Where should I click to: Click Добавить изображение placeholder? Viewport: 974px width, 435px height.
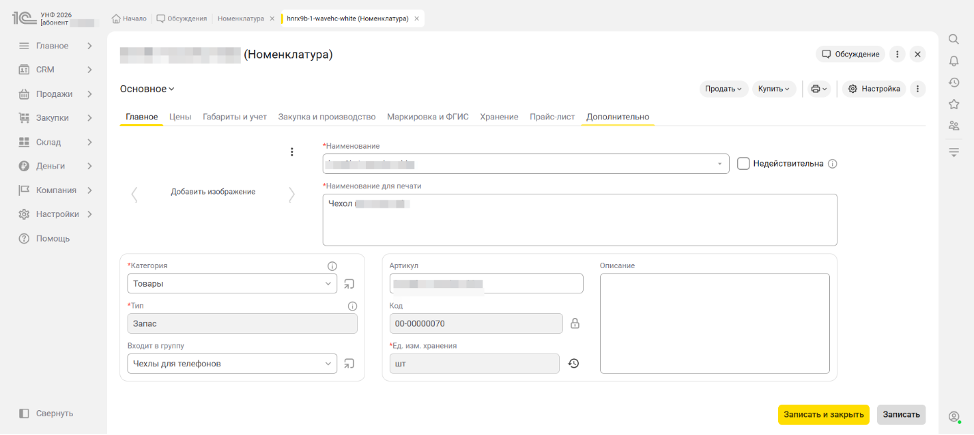click(213, 192)
